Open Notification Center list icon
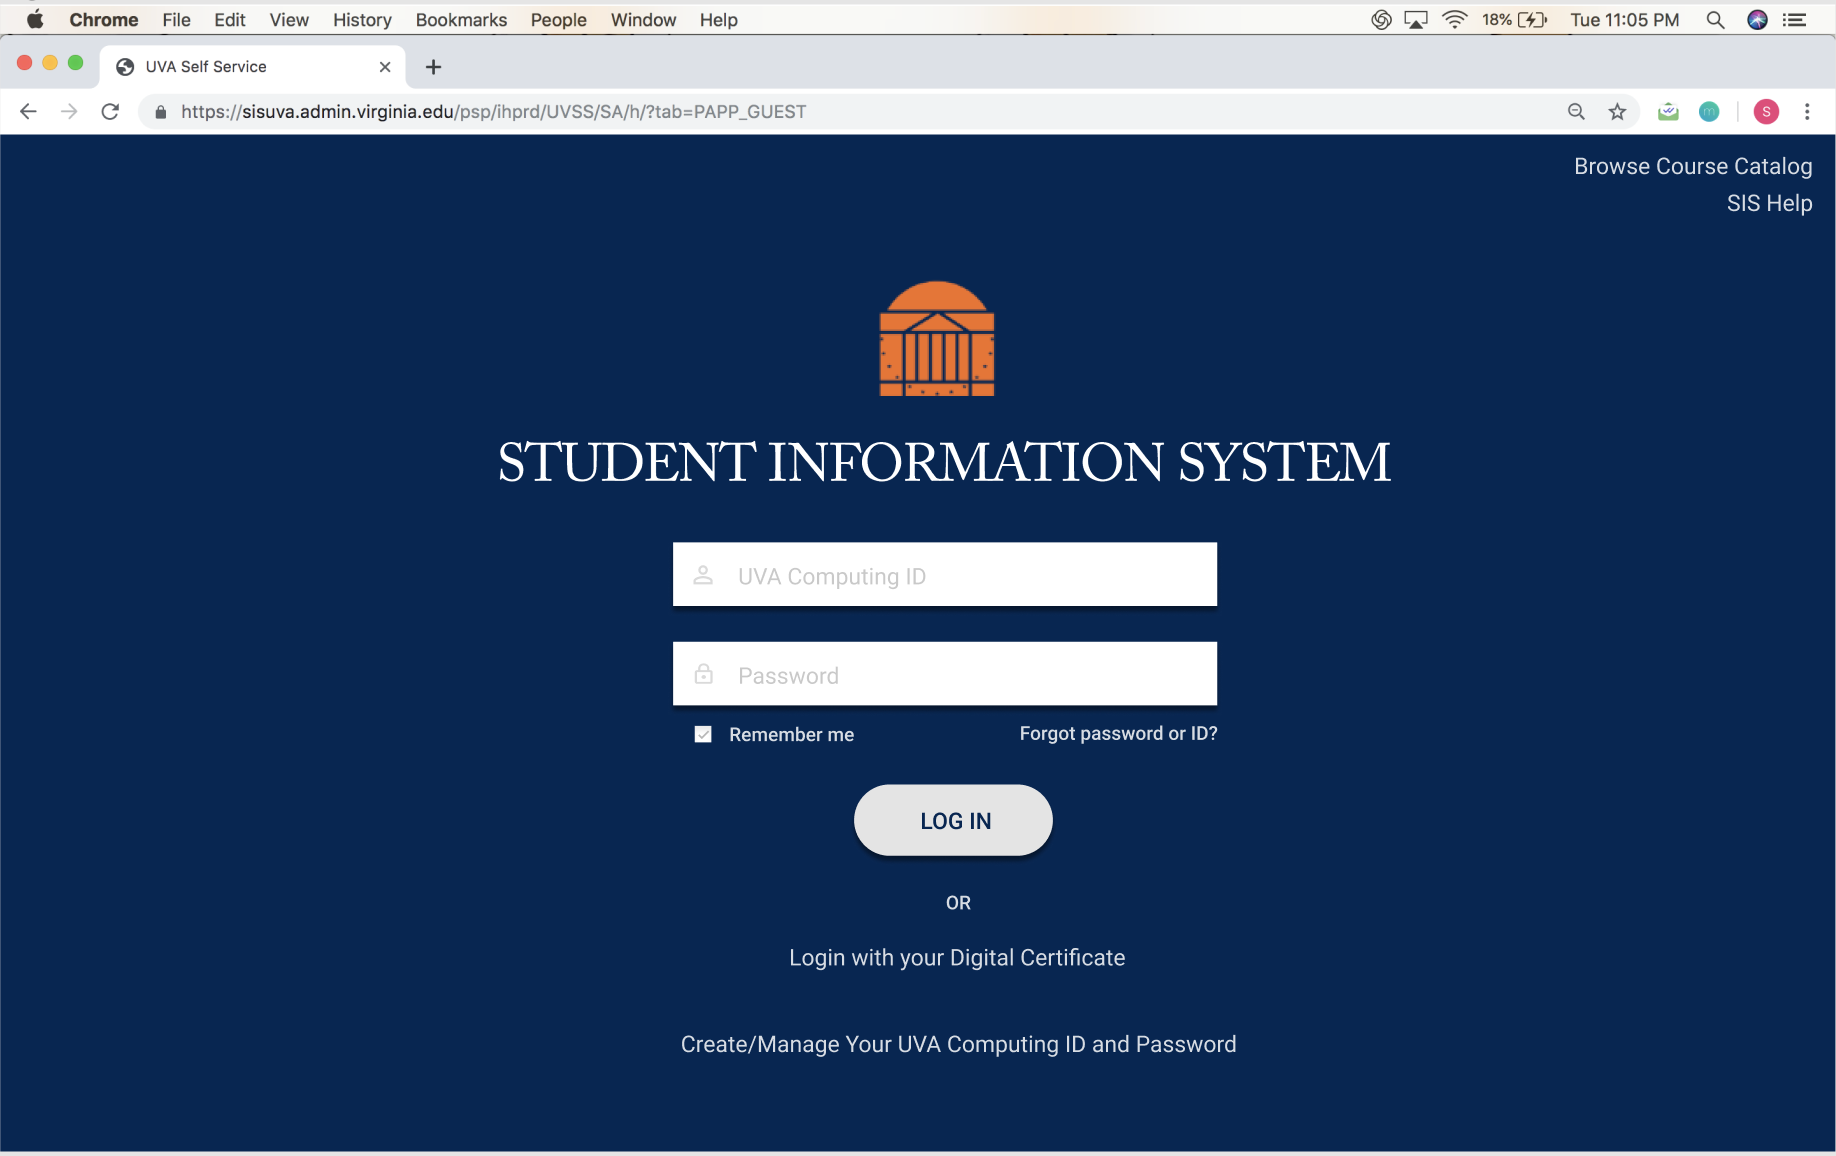This screenshot has height=1156, width=1836. pyautogui.click(x=1795, y=20)
